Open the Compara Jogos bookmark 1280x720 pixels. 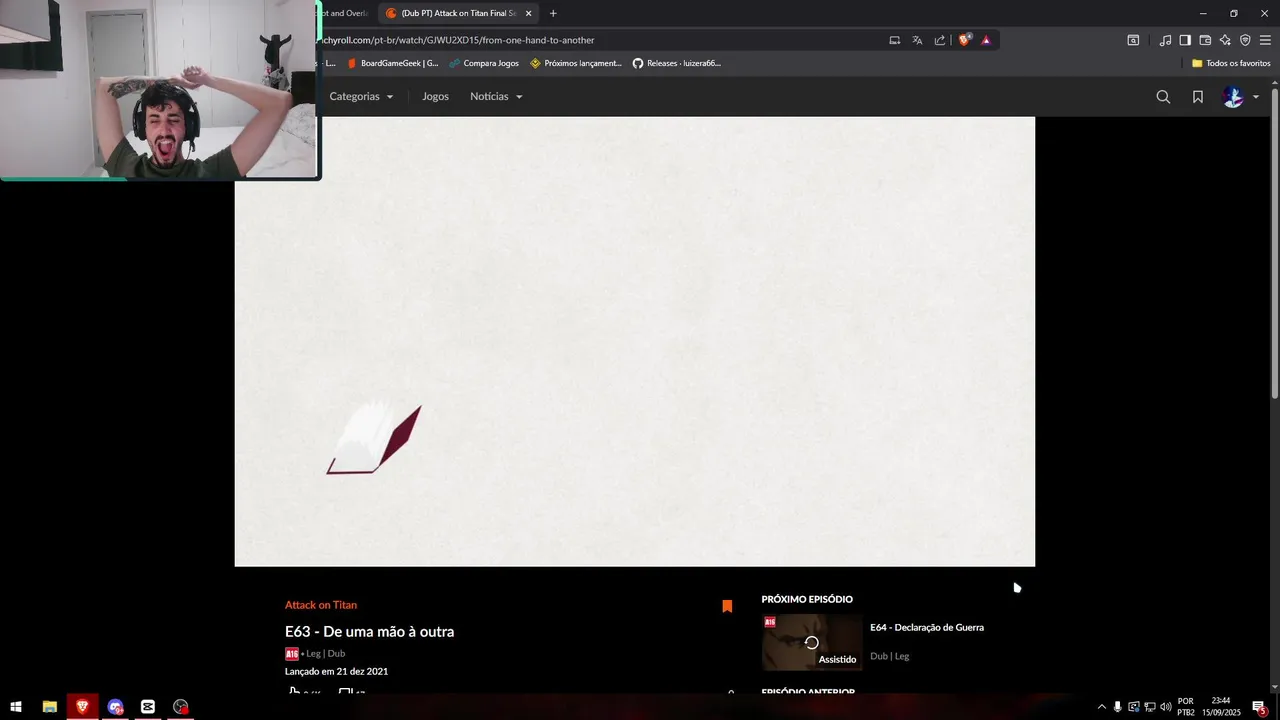pyautogui.click(x=484, y=63)
